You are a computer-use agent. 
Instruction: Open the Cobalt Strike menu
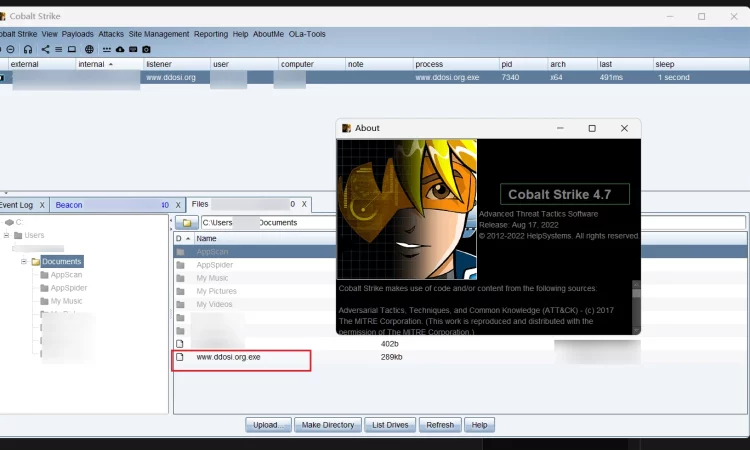(18, 34)
